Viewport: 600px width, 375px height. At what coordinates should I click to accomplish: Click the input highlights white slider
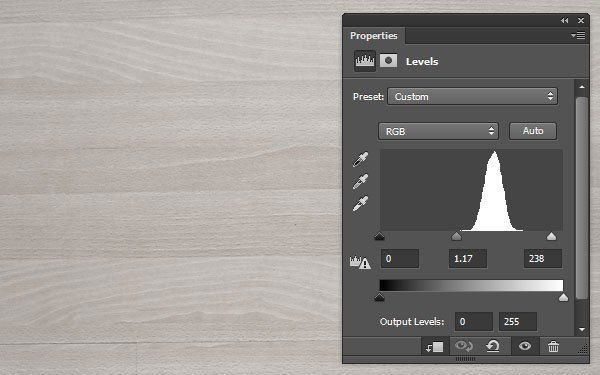[x=551, y=236]
